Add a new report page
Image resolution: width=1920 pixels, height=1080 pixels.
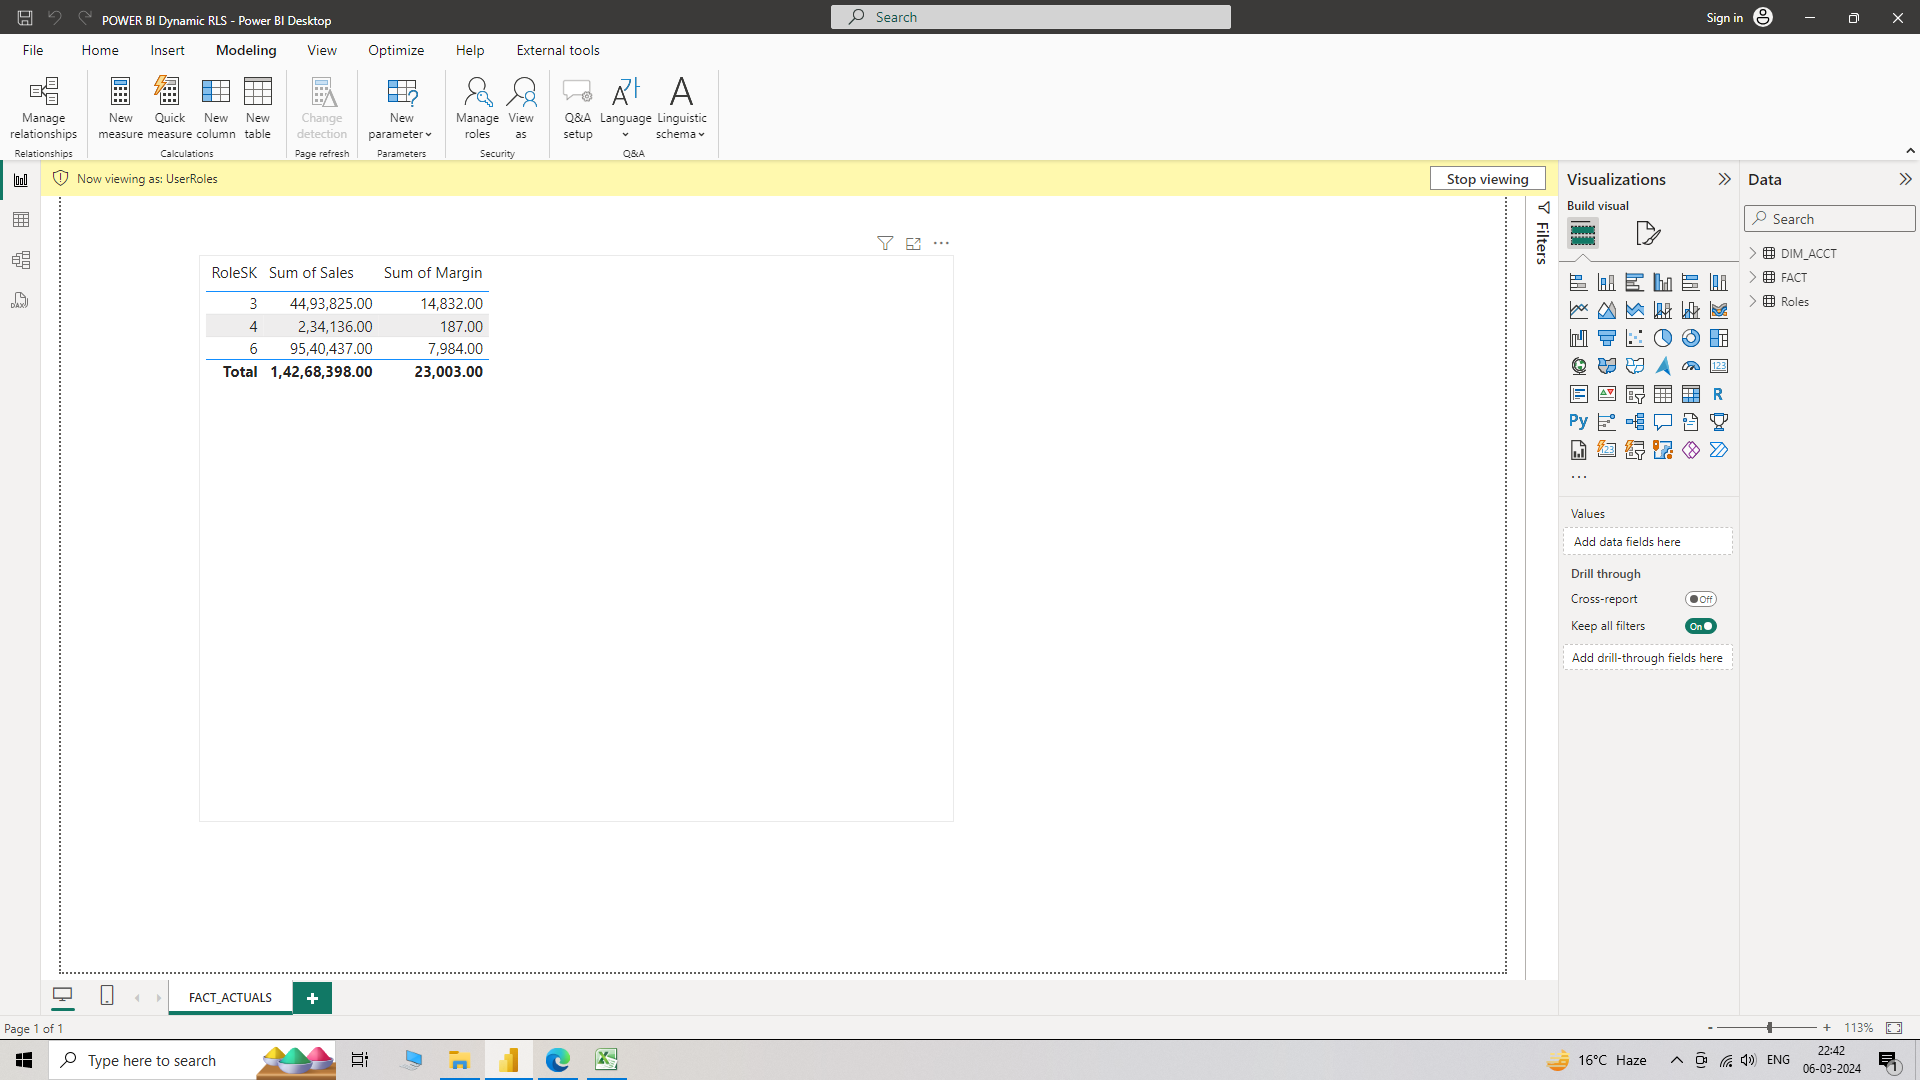[312, 998]
